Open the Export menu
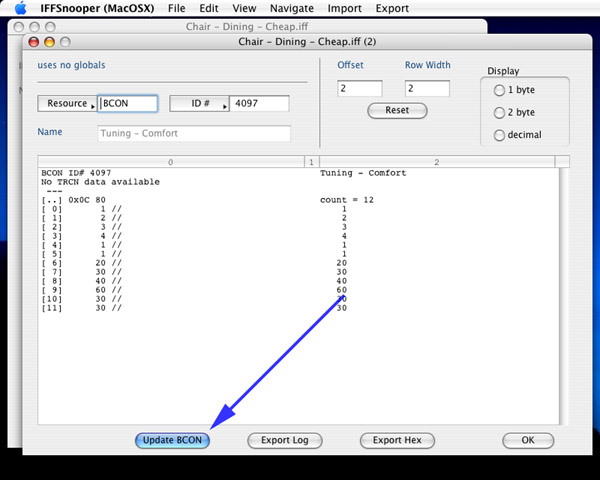This screenshot has width=600, height=480. pos(392,8)
